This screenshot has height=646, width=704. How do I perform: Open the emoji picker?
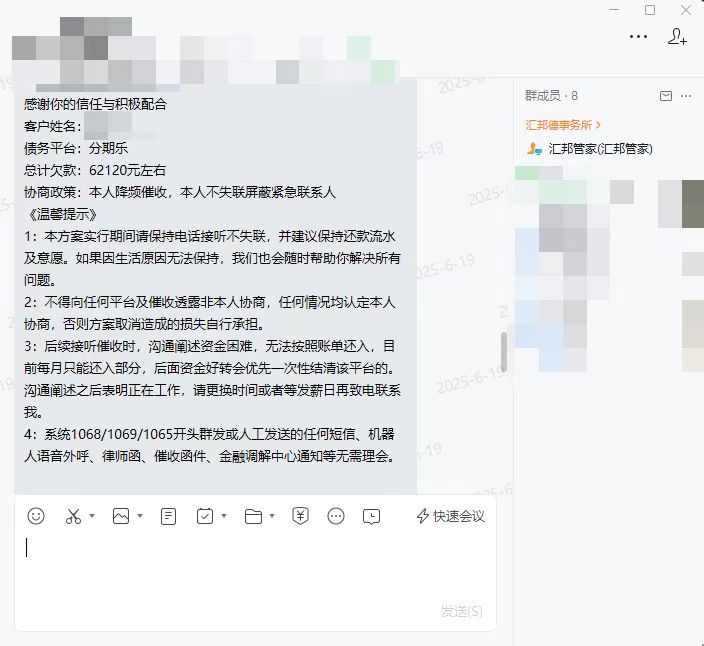[x=36, y=516]
